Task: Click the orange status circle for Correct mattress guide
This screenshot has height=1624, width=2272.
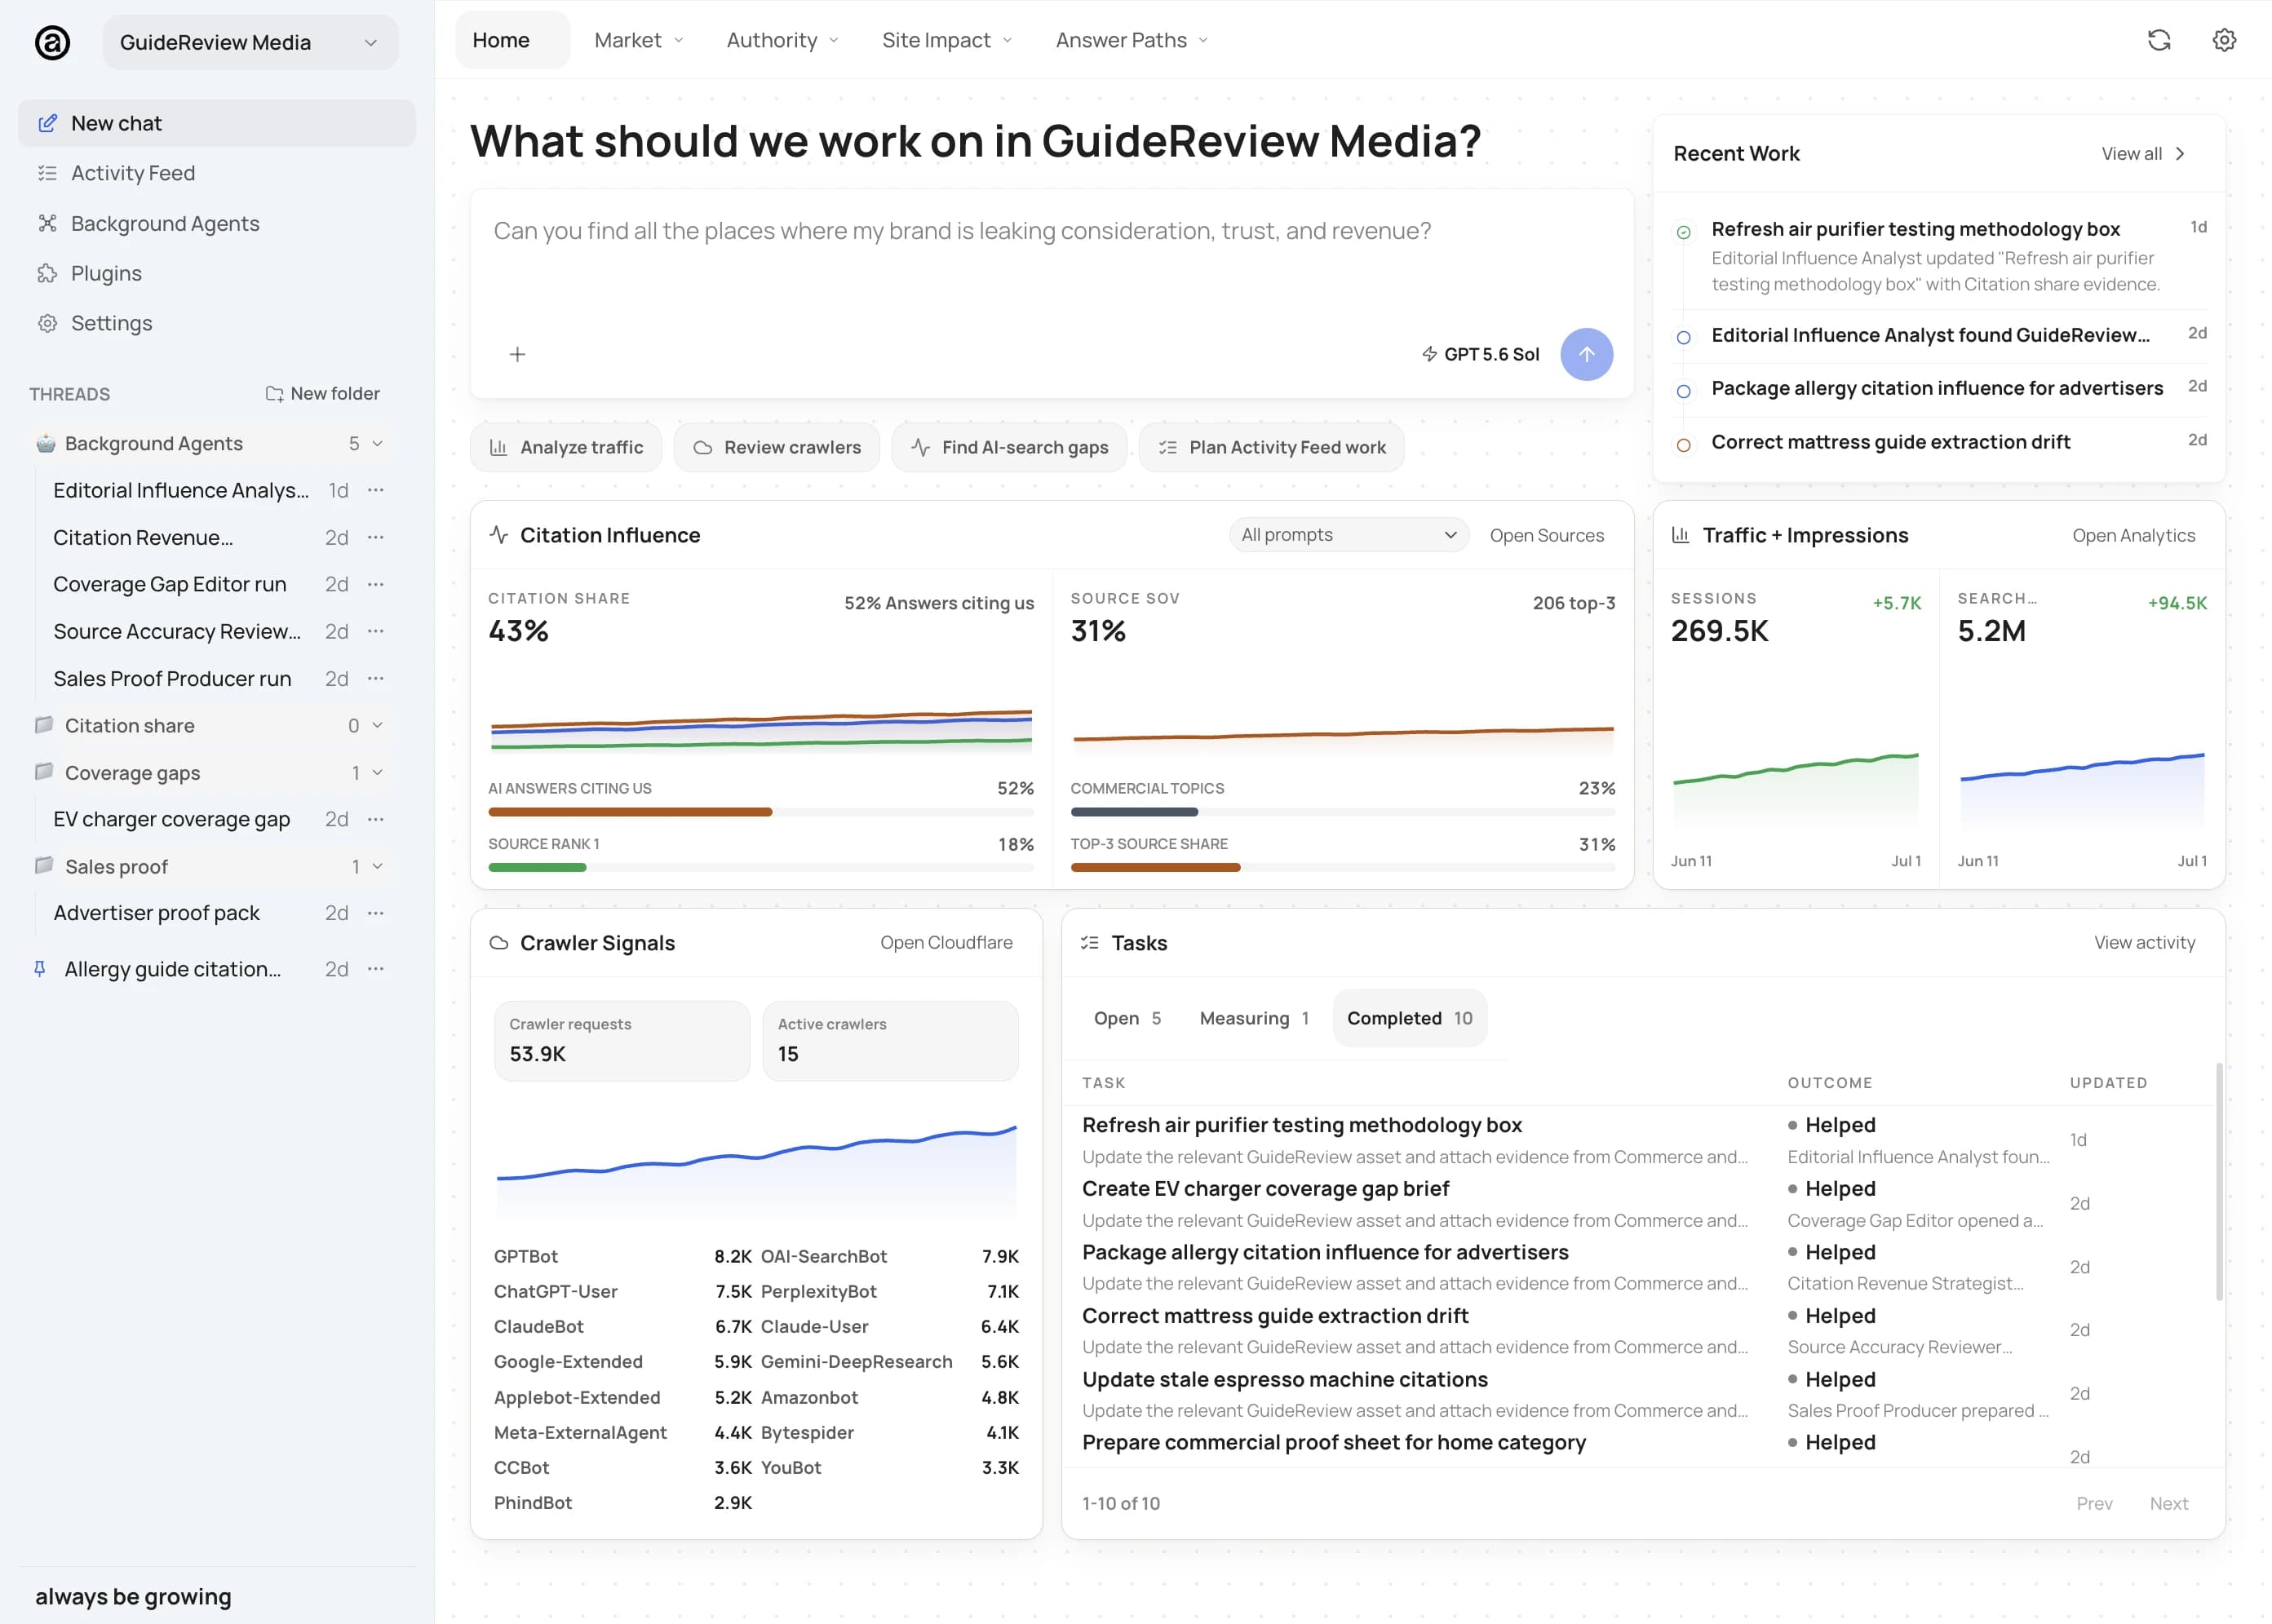Action: pyautogui.click(x=1684, y=445)
